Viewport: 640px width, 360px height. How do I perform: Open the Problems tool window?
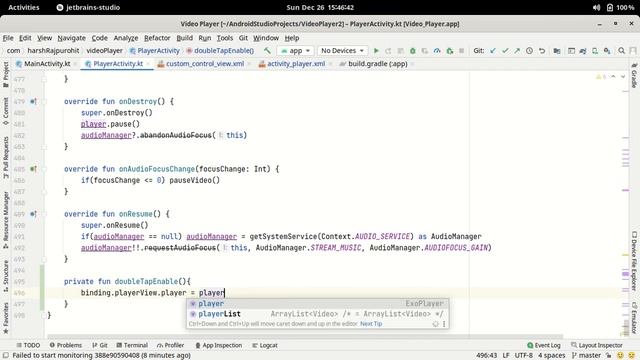coord(65,345)
